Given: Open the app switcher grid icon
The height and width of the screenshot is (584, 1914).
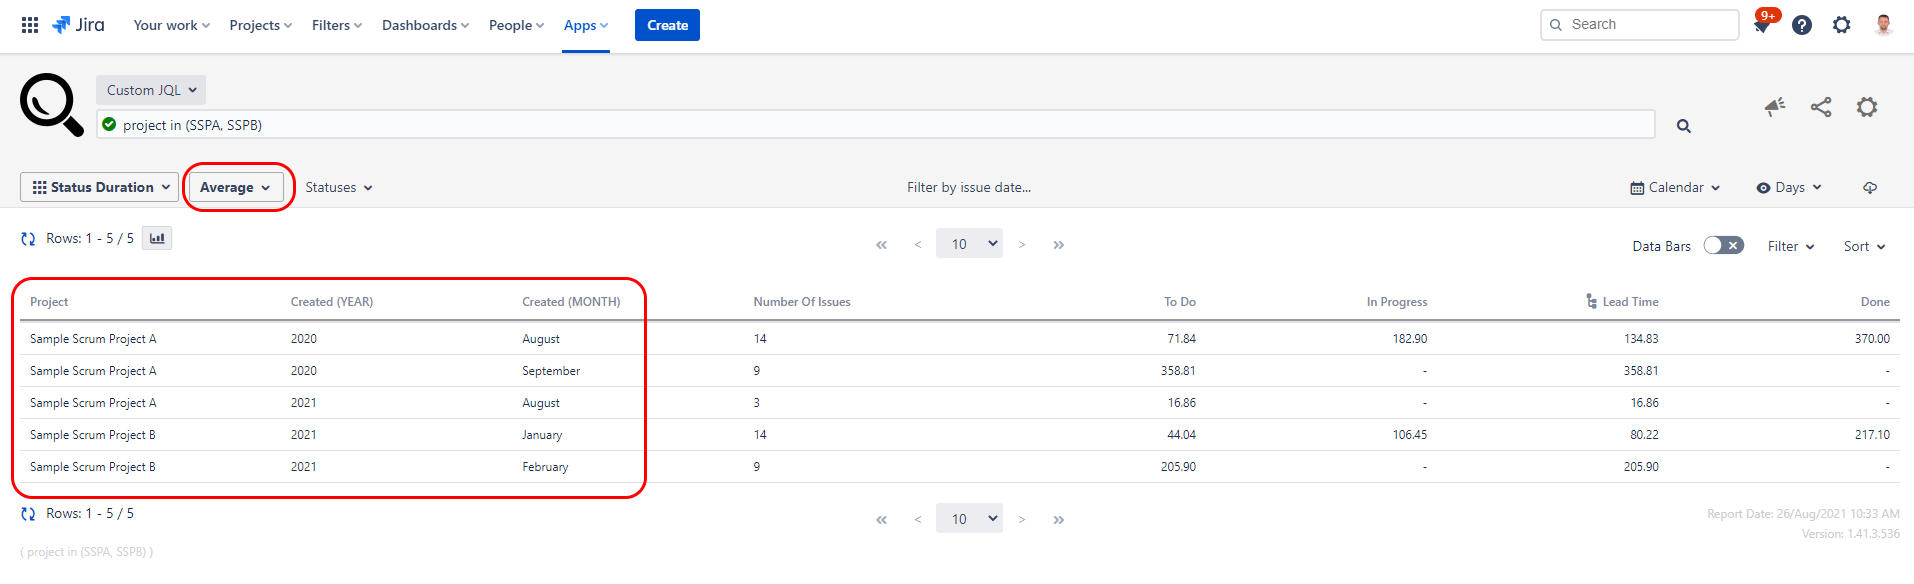Looking at the screenshot, I should click(x=30, y=25).
